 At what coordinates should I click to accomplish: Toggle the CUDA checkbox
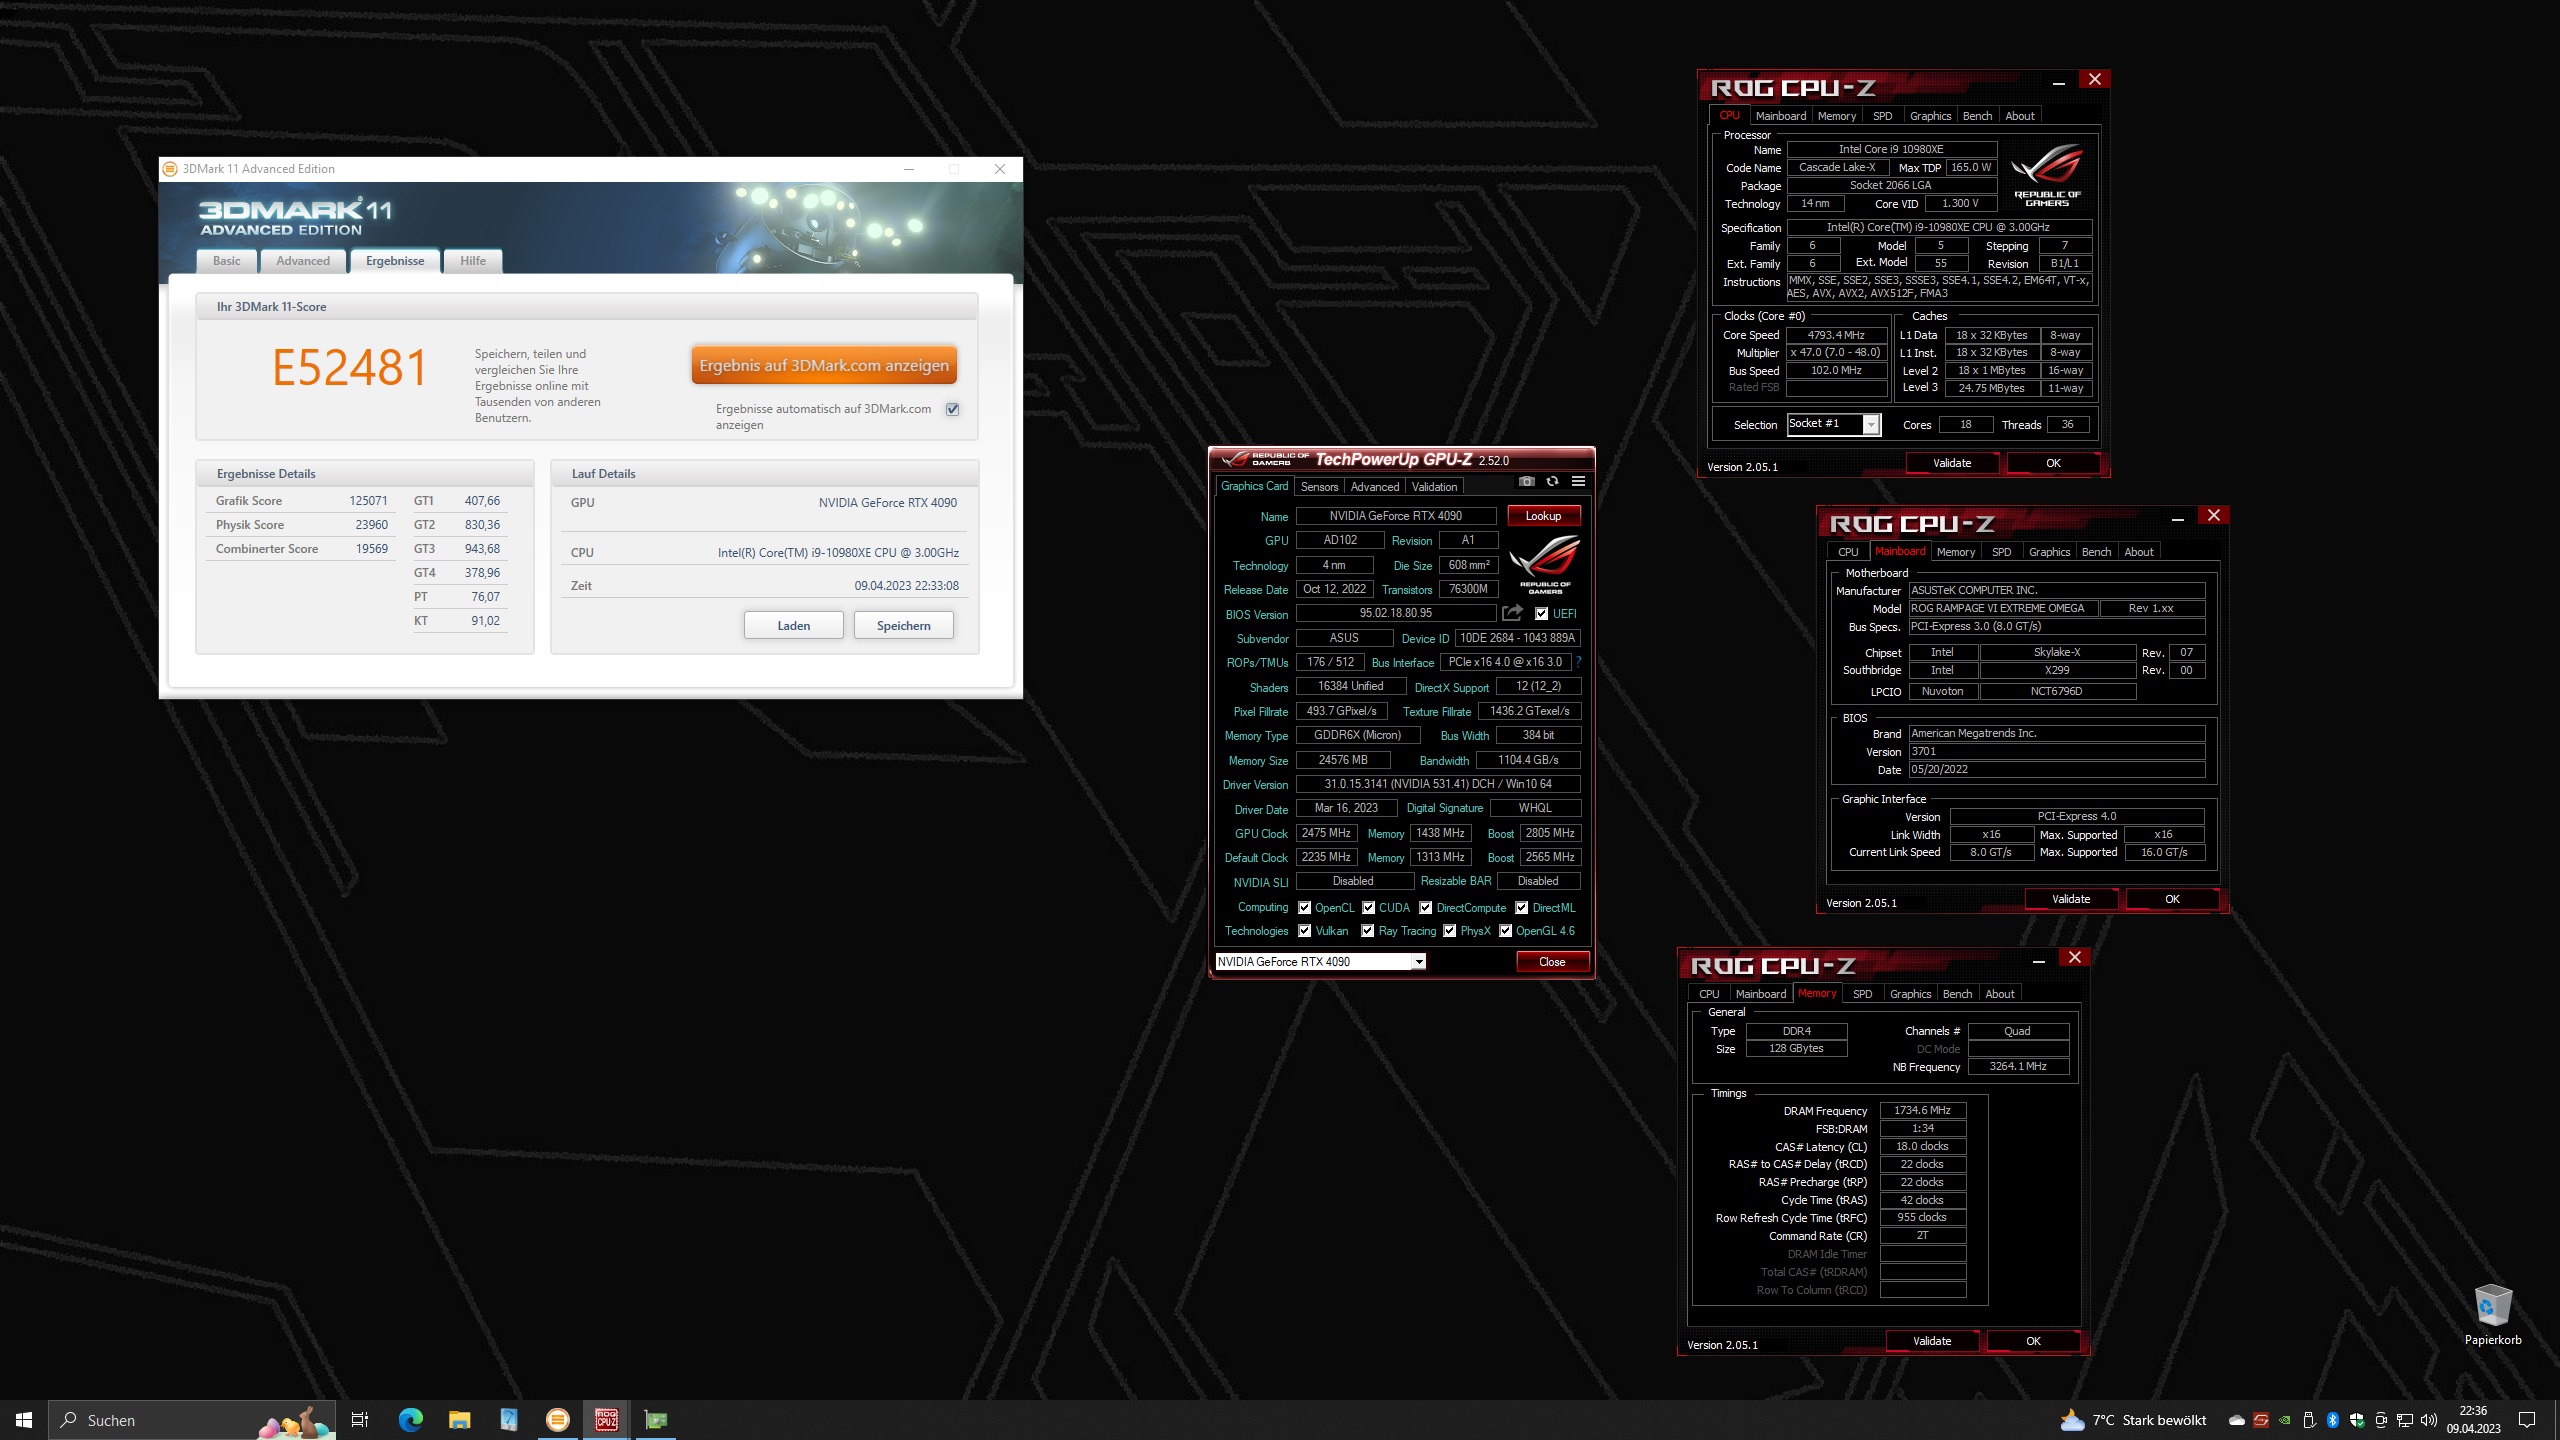[x=1368, y=908]
